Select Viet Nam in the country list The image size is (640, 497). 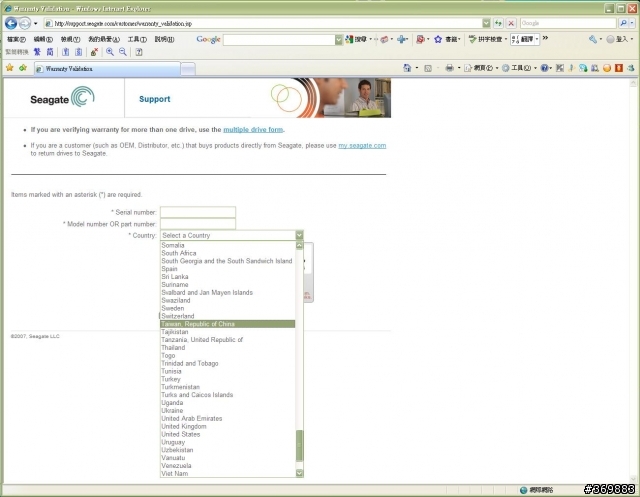tap(227, 473)
